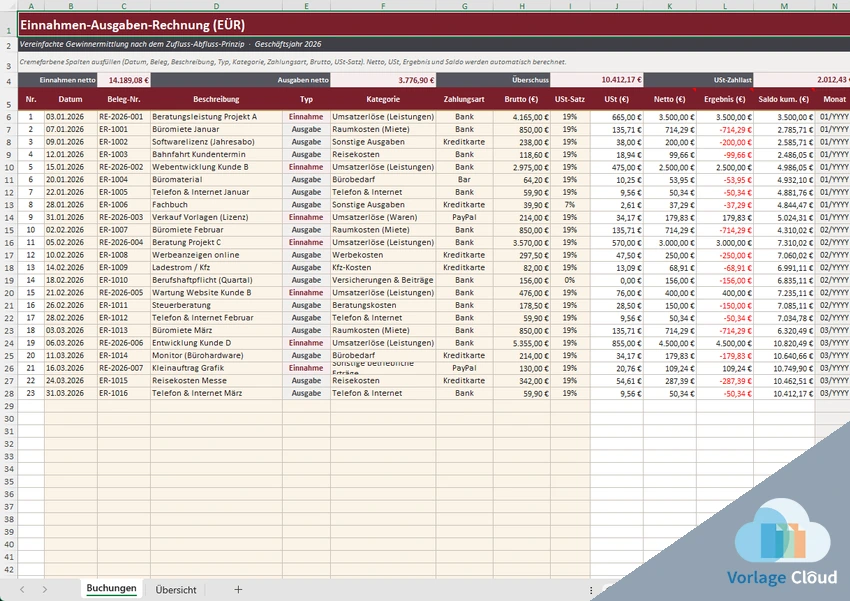Select Brutto cell 5.355,00 €
Viewport: 850px width, 601px height.
(x=521, y=343)
